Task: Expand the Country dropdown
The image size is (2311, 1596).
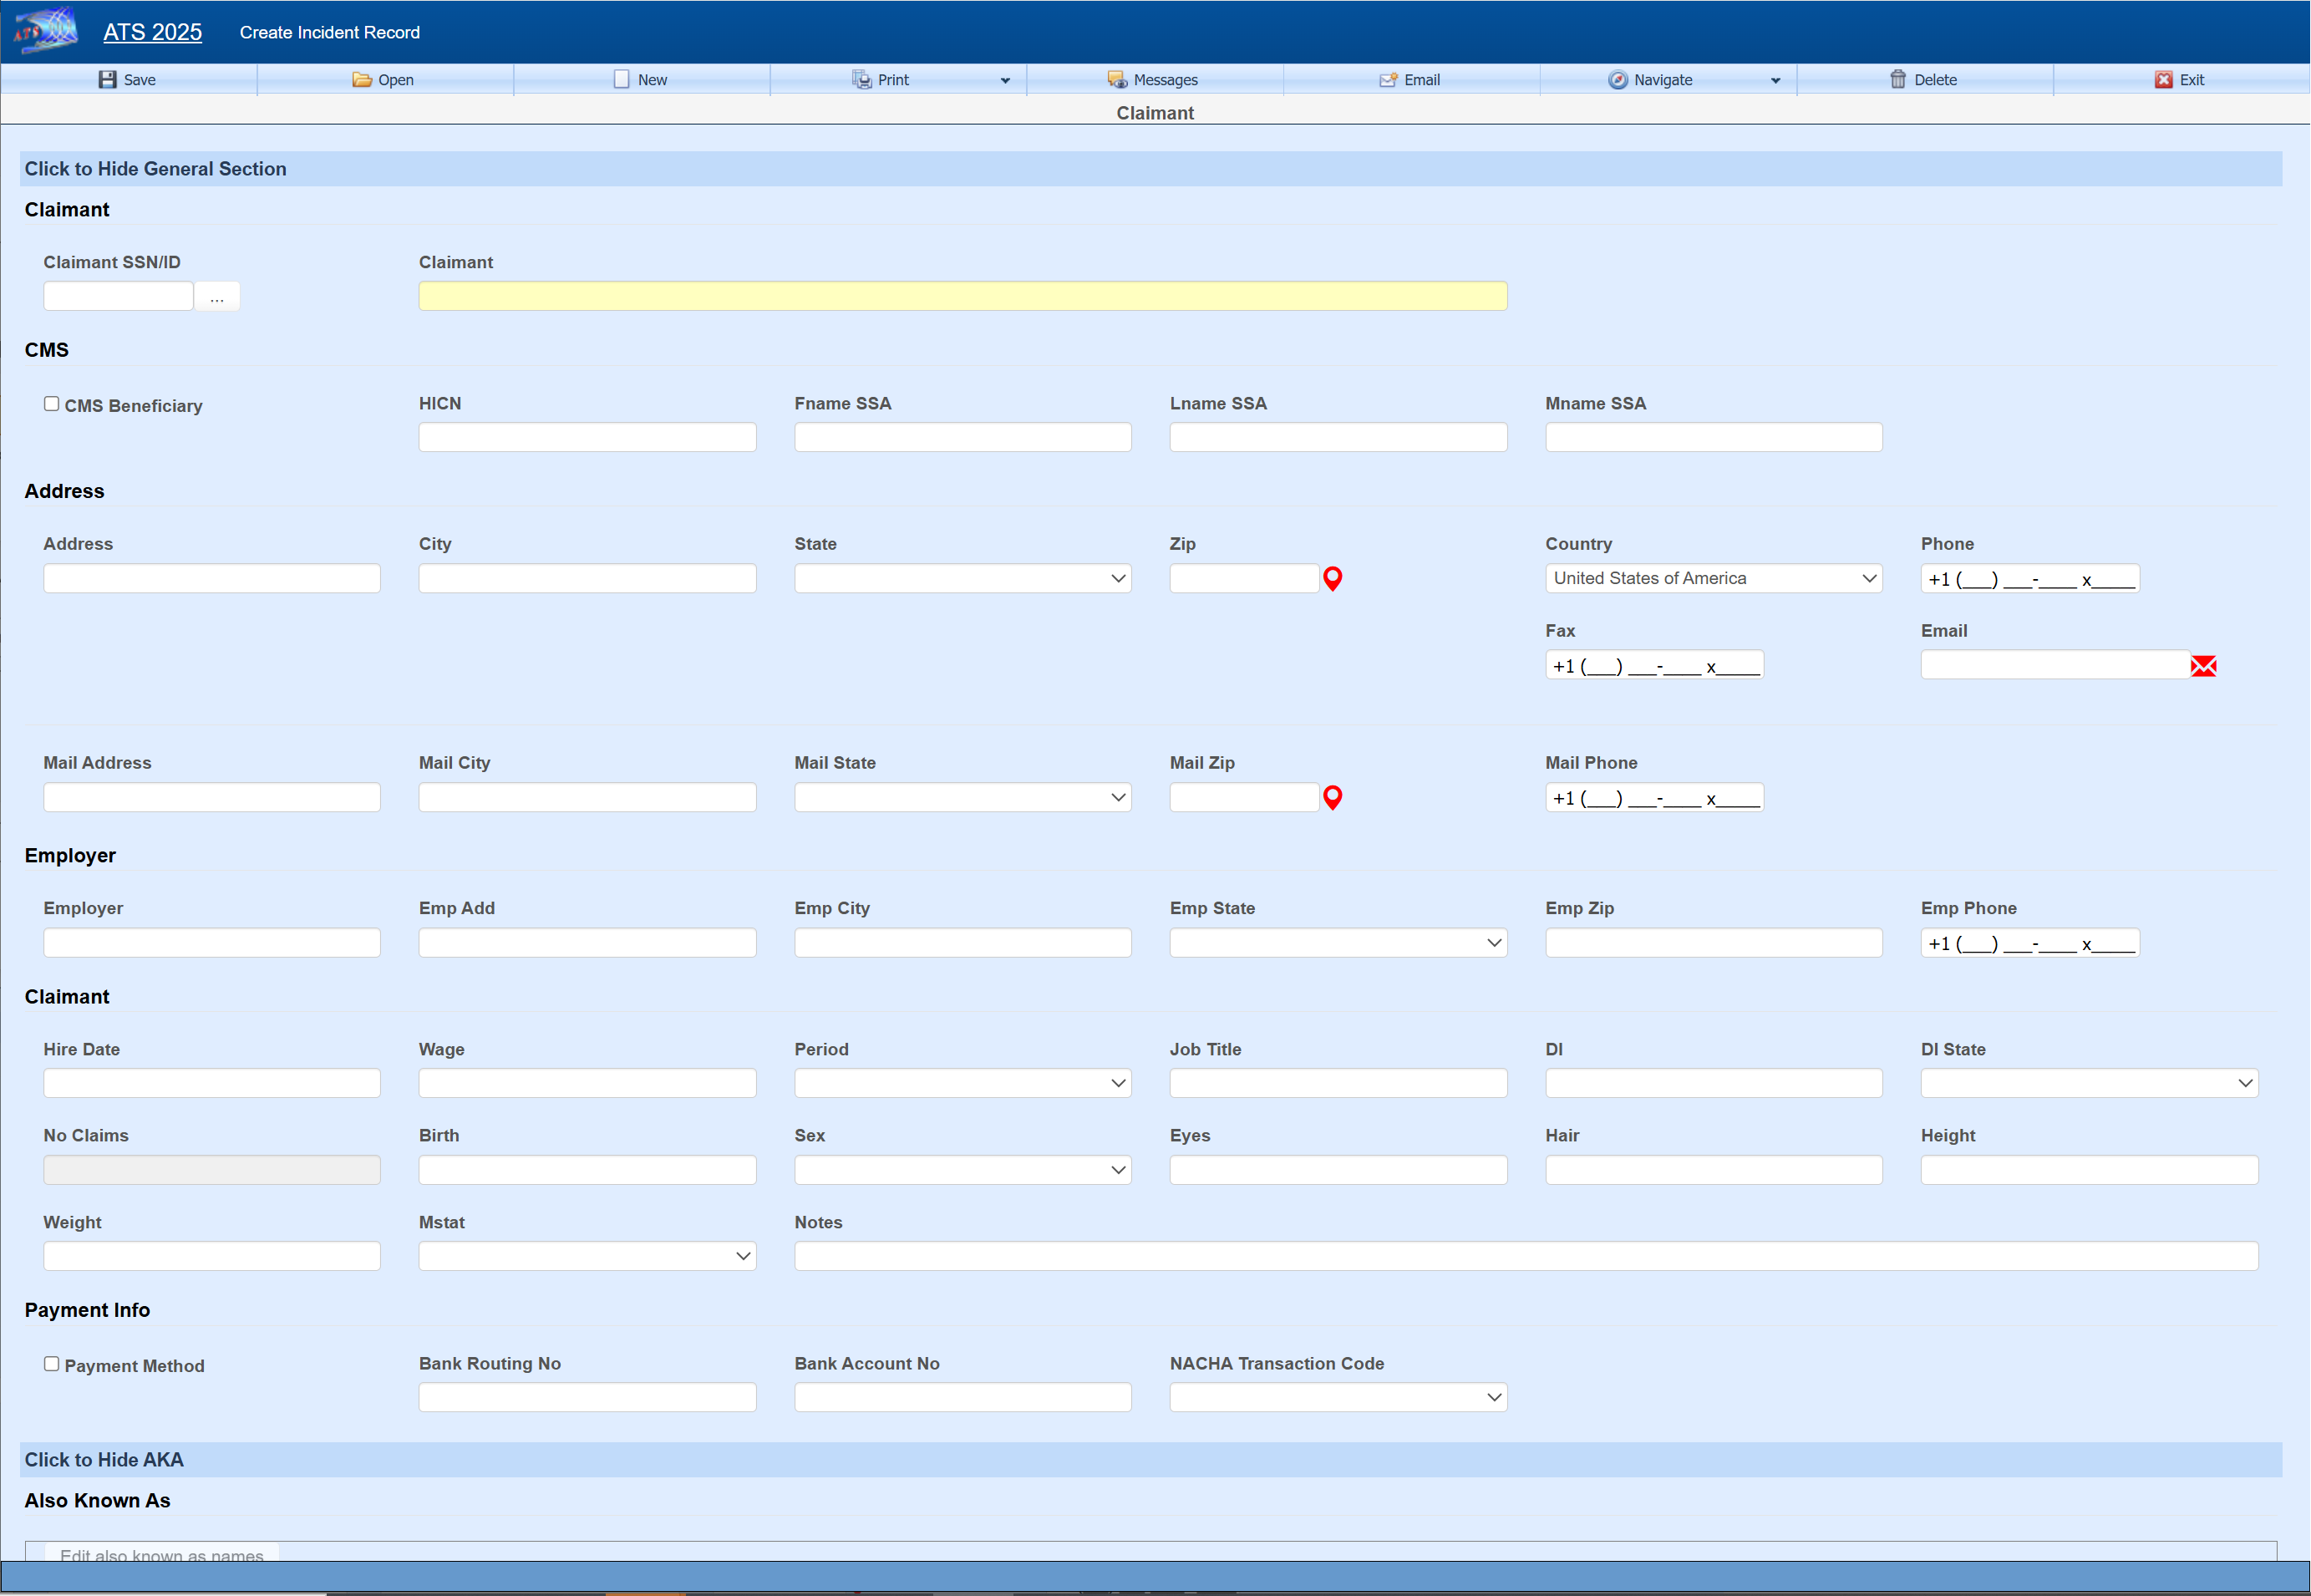Action: 1713,579
